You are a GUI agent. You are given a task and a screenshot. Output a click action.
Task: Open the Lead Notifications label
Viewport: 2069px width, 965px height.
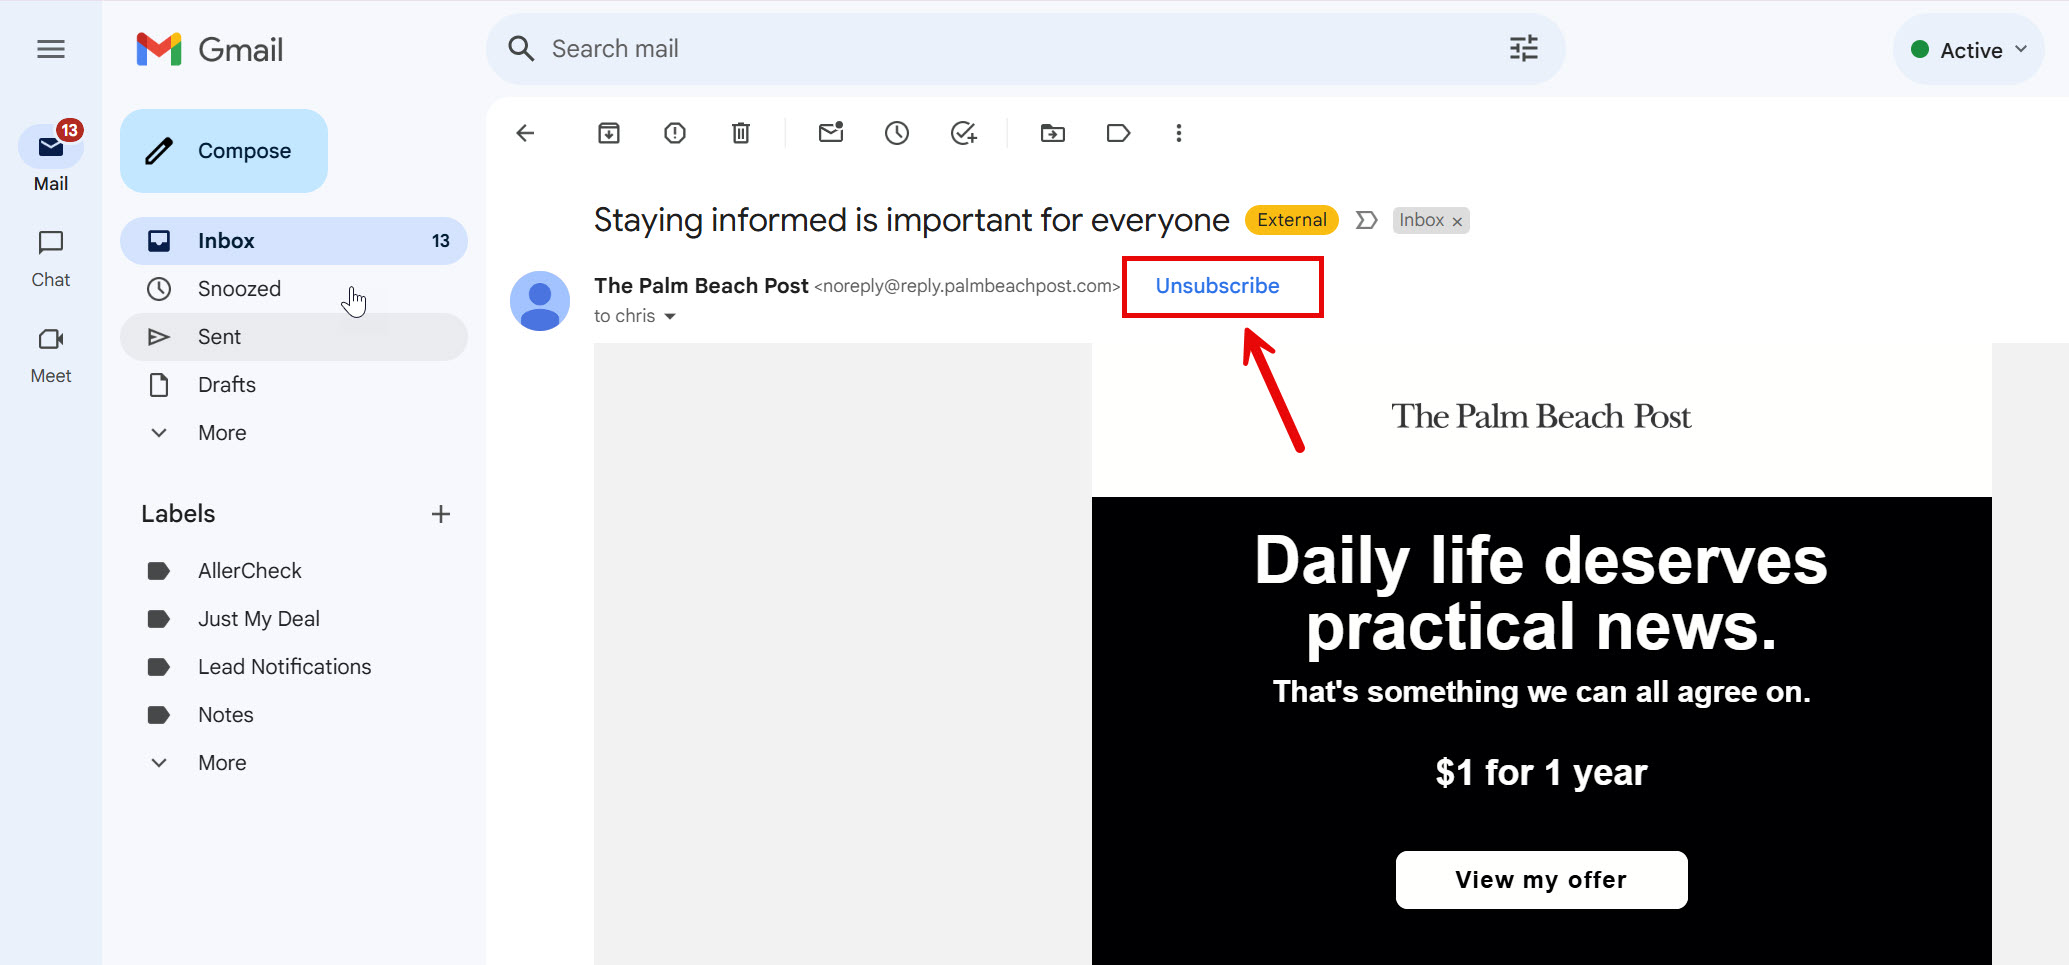pos(294,667)
